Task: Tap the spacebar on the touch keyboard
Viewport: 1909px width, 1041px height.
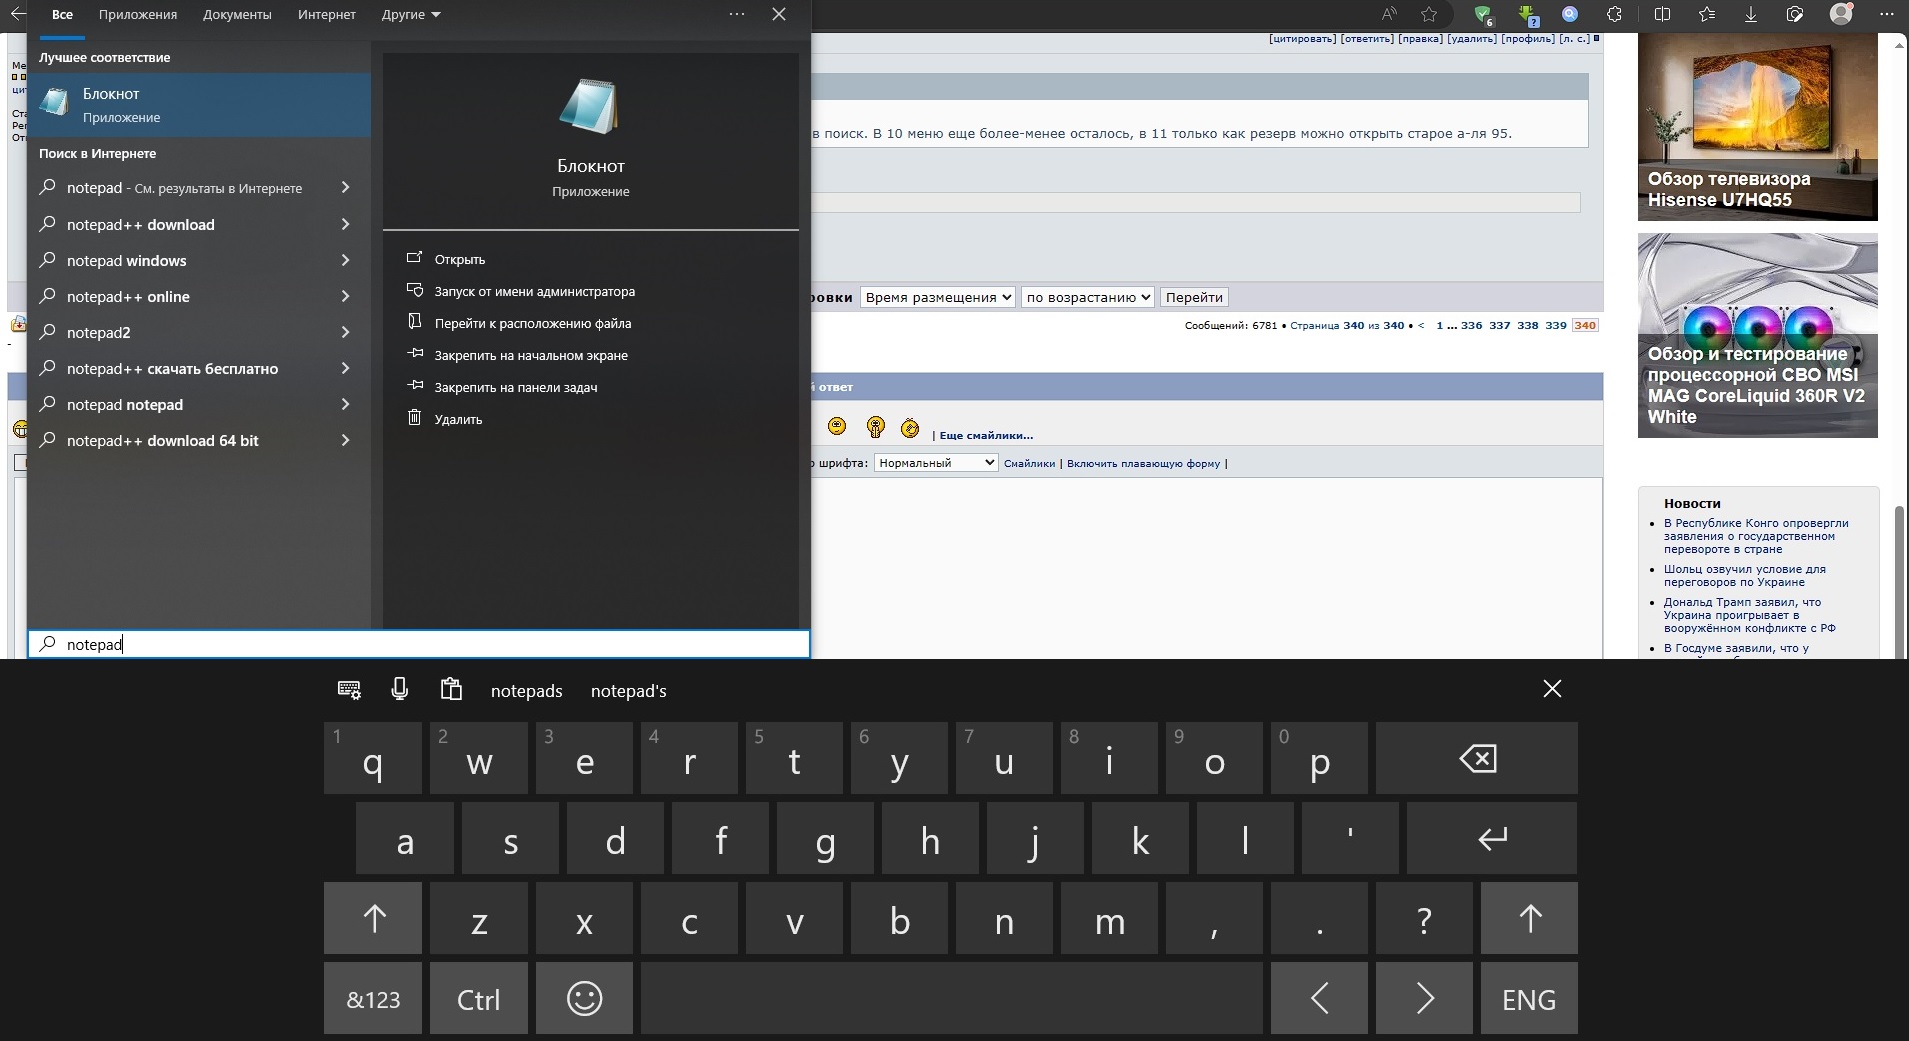Action: [951, 998]
